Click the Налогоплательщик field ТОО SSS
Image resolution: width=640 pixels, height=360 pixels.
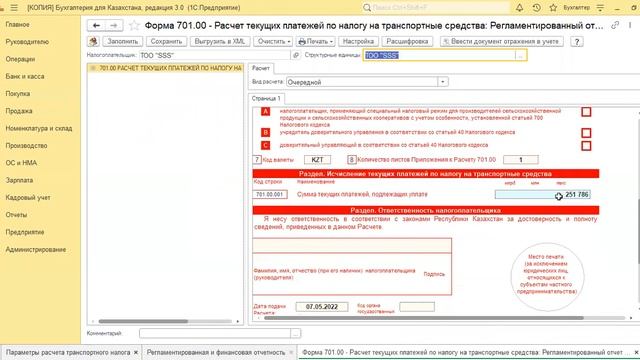[x=215, y=55]
